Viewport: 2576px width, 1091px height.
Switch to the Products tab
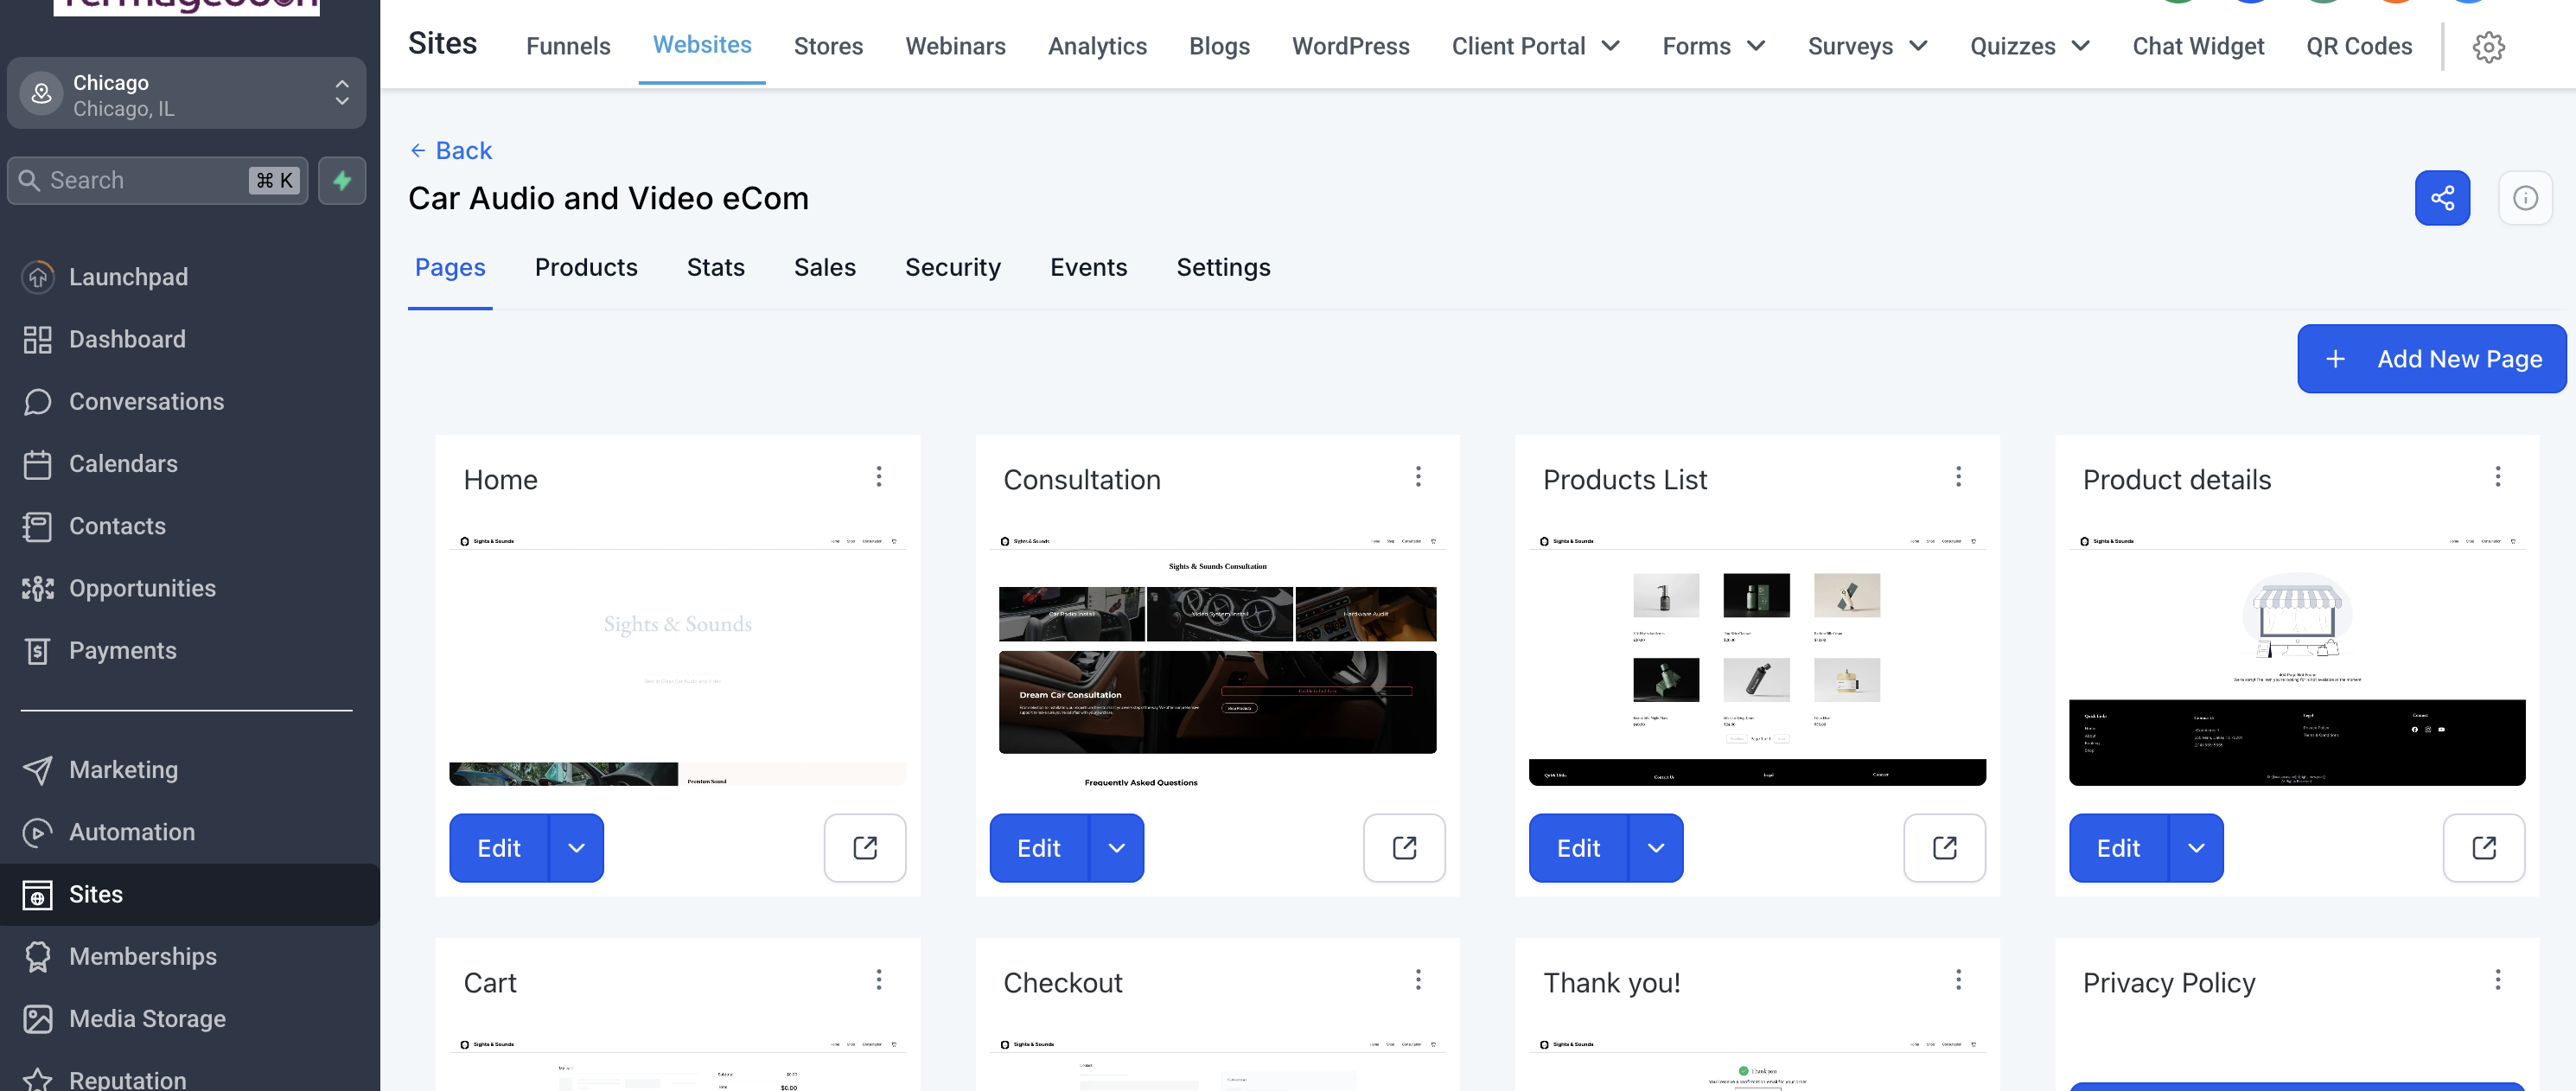(585, 268)
